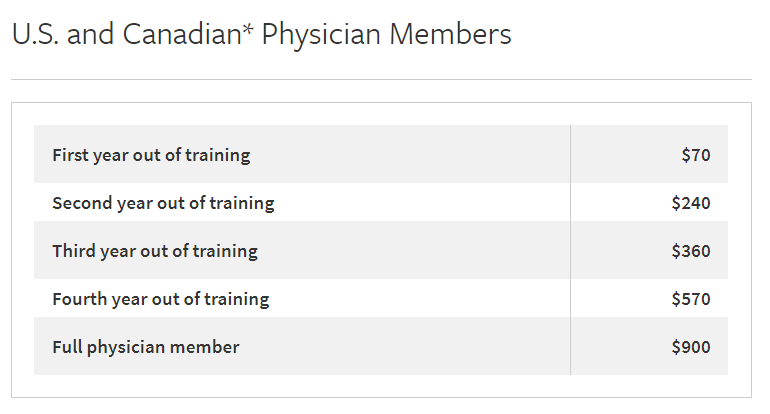Screen dimensions: 770x414
Task: Select the 'First year out of training' row label
Action: tap(151, 155)
